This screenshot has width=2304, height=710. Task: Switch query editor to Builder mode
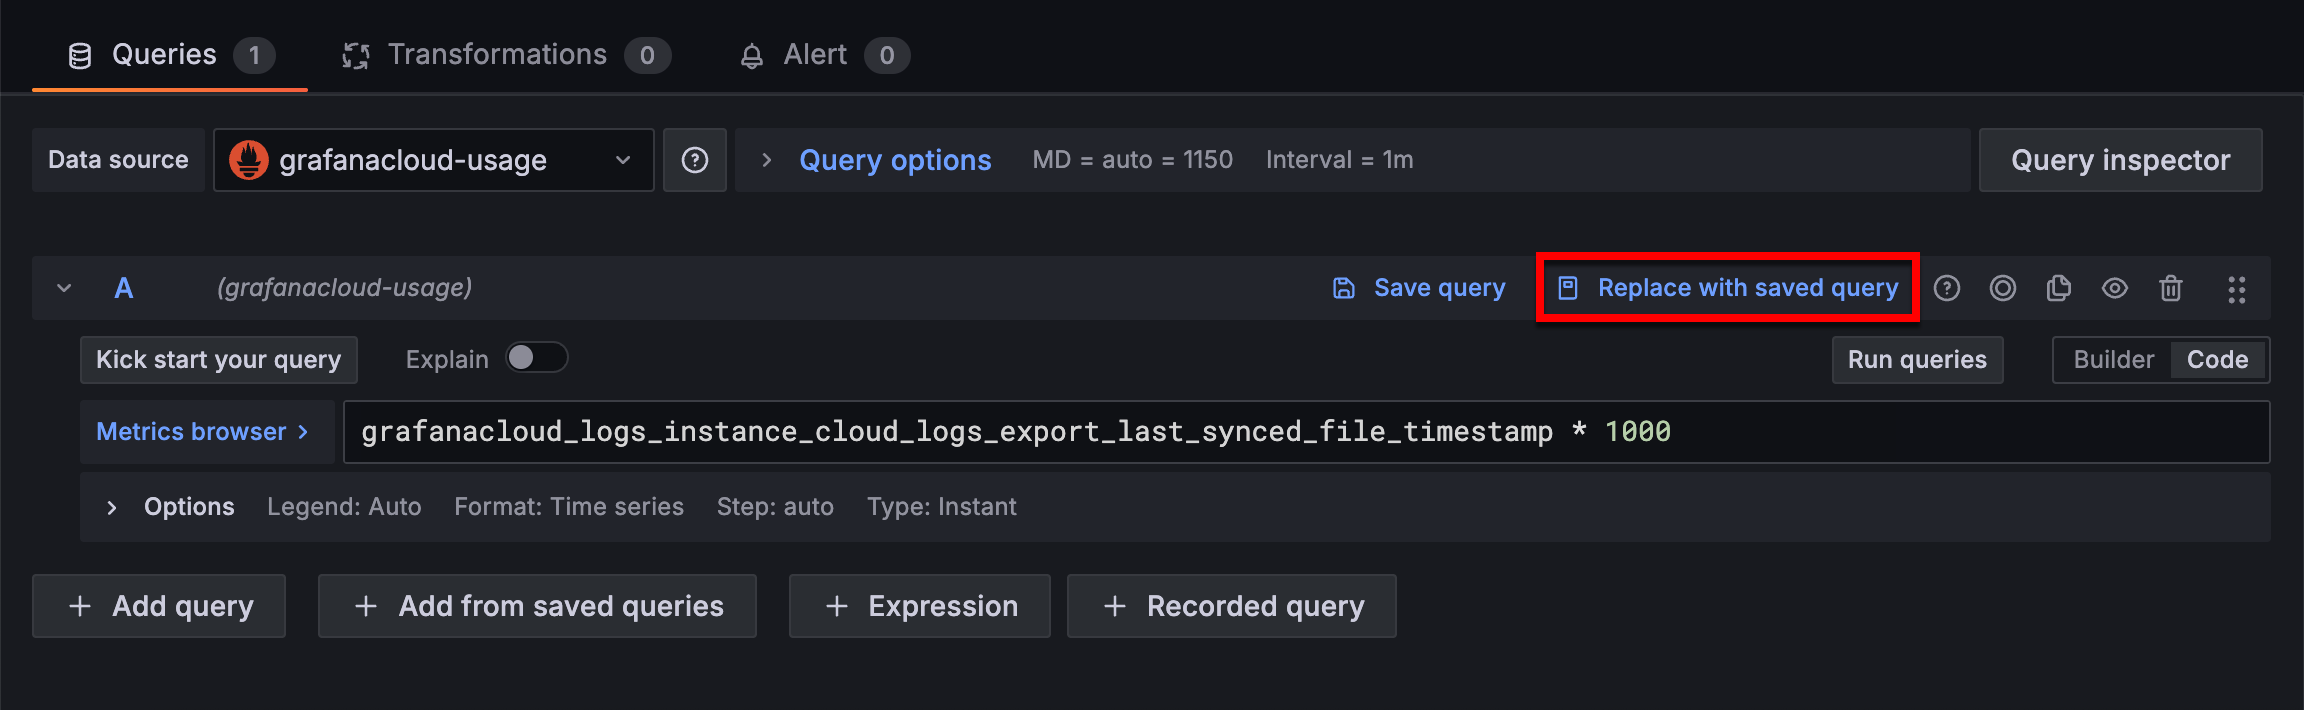tap(2112, 360)
